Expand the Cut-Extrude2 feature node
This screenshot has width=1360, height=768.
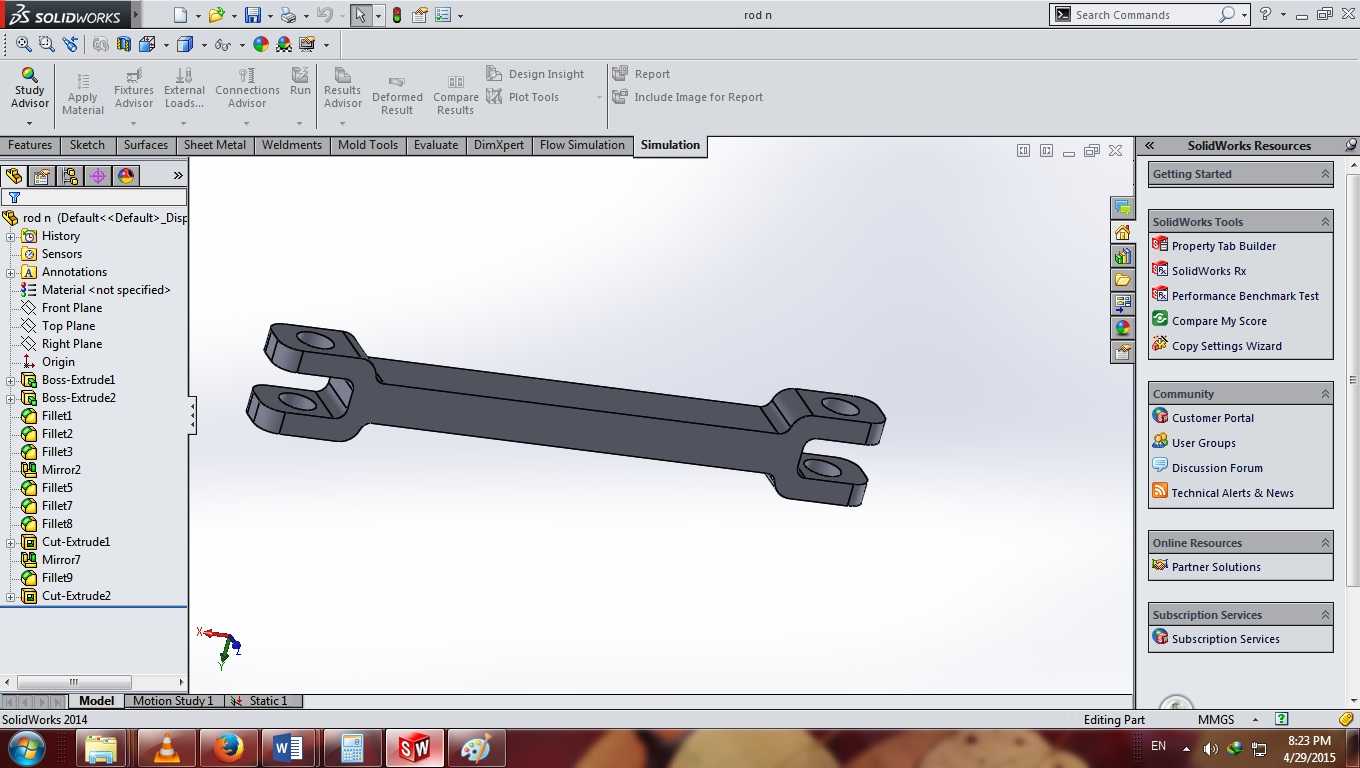click(x=11, y=597)
